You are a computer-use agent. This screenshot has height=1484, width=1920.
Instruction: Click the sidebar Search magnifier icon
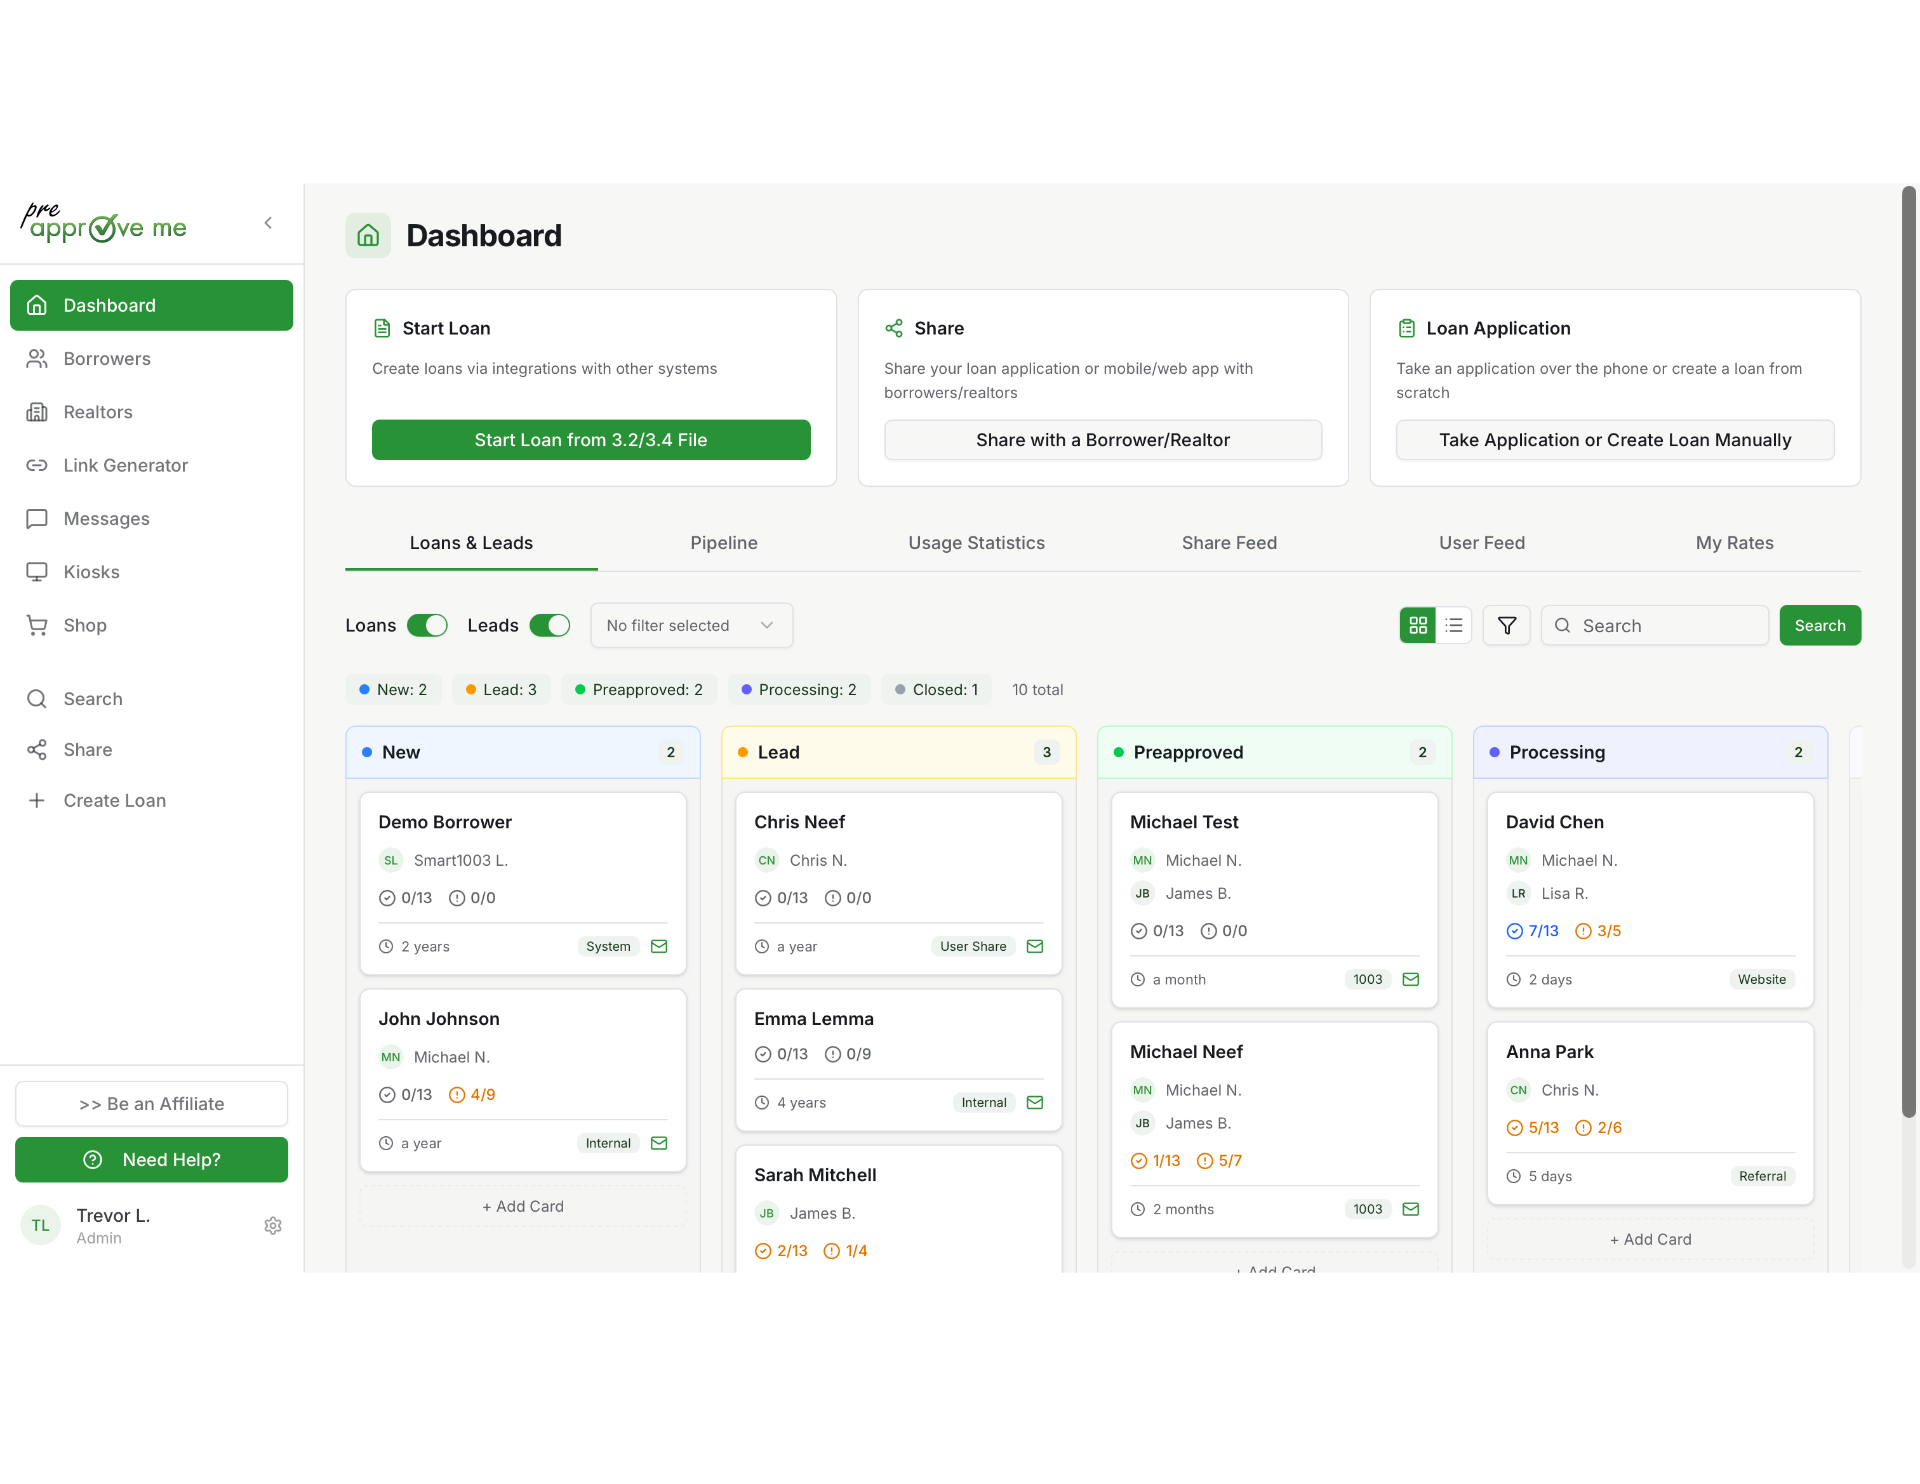click(x=37, y=699)
